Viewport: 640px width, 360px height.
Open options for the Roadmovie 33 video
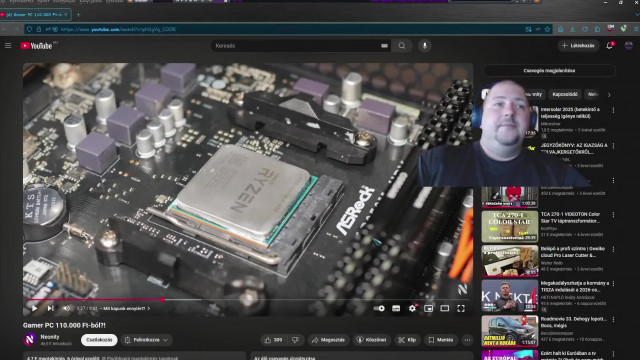point(613,319)
